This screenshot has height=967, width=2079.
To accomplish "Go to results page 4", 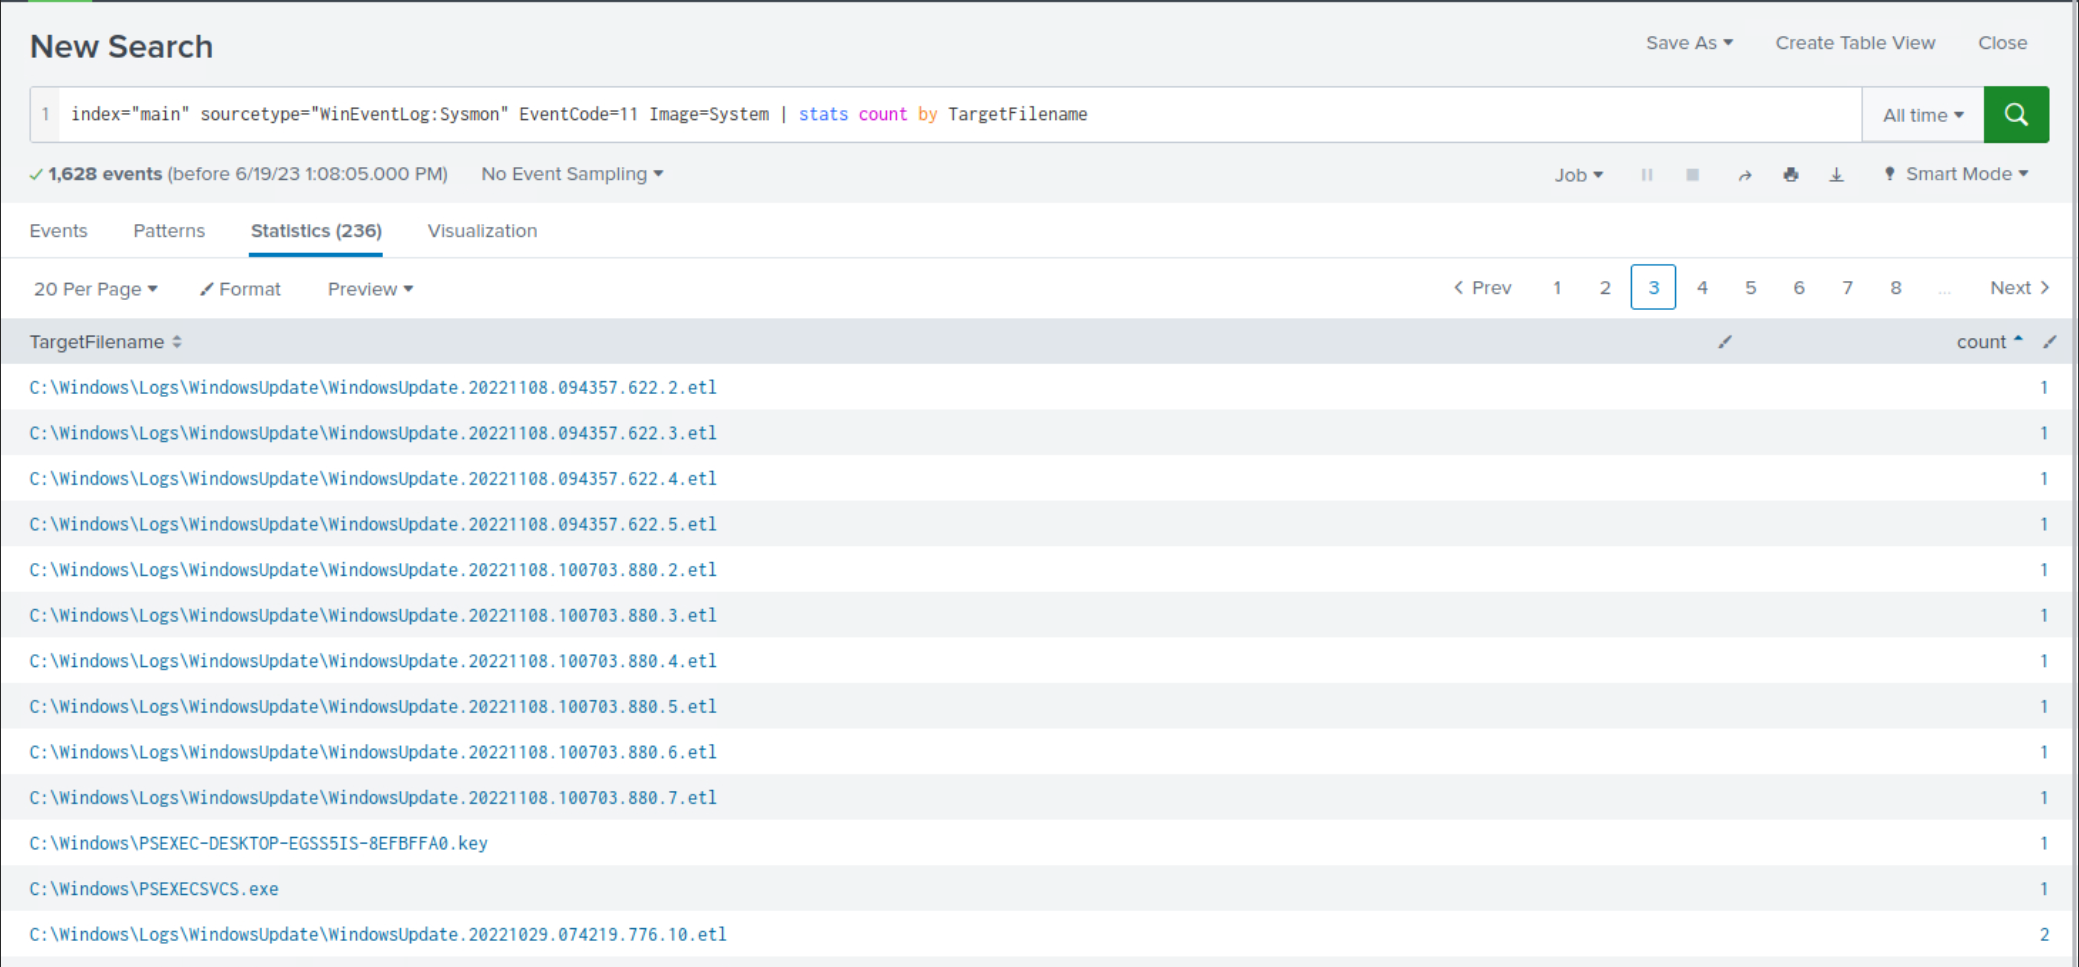I will [1701, 288].
